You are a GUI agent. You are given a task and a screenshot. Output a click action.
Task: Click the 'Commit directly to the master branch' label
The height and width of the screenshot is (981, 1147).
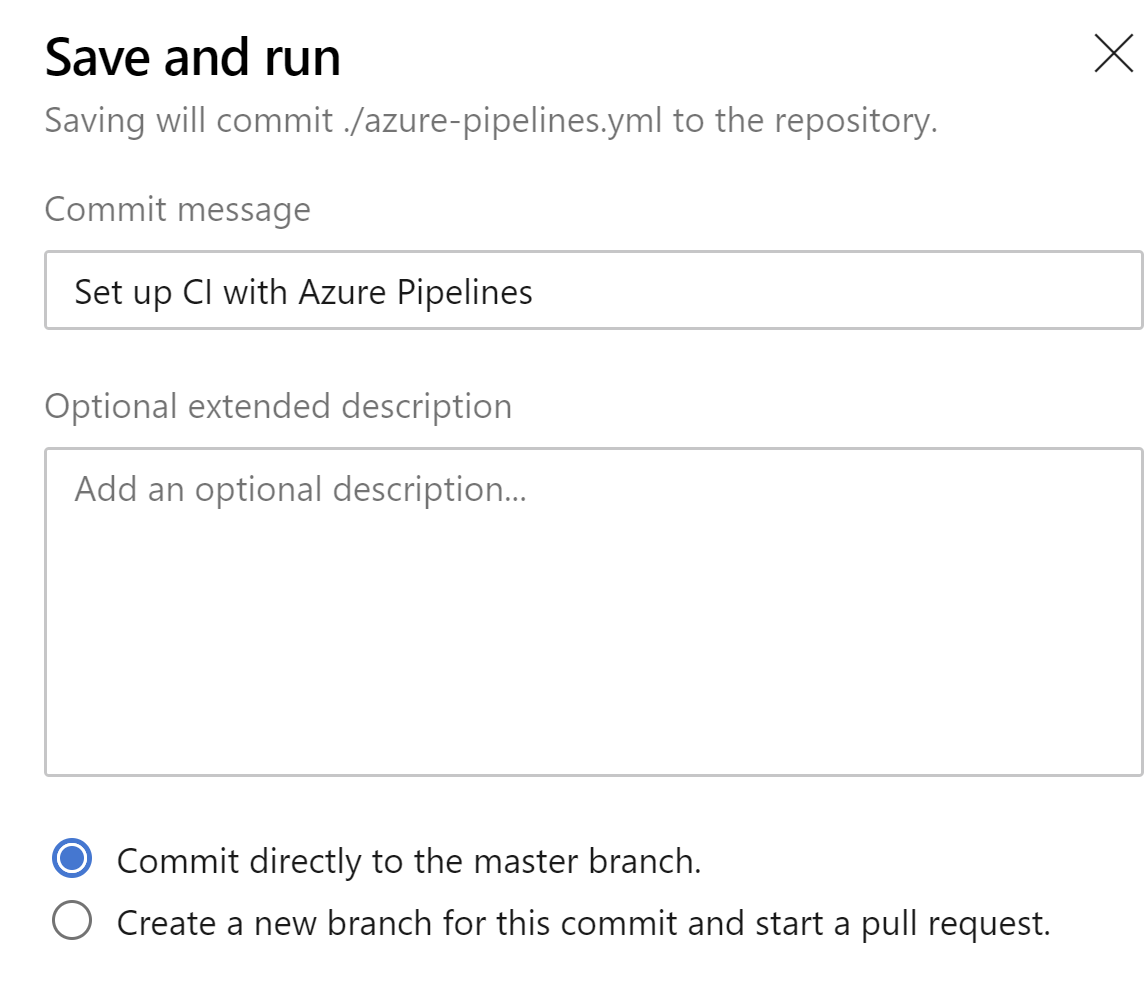pos(408,861)
